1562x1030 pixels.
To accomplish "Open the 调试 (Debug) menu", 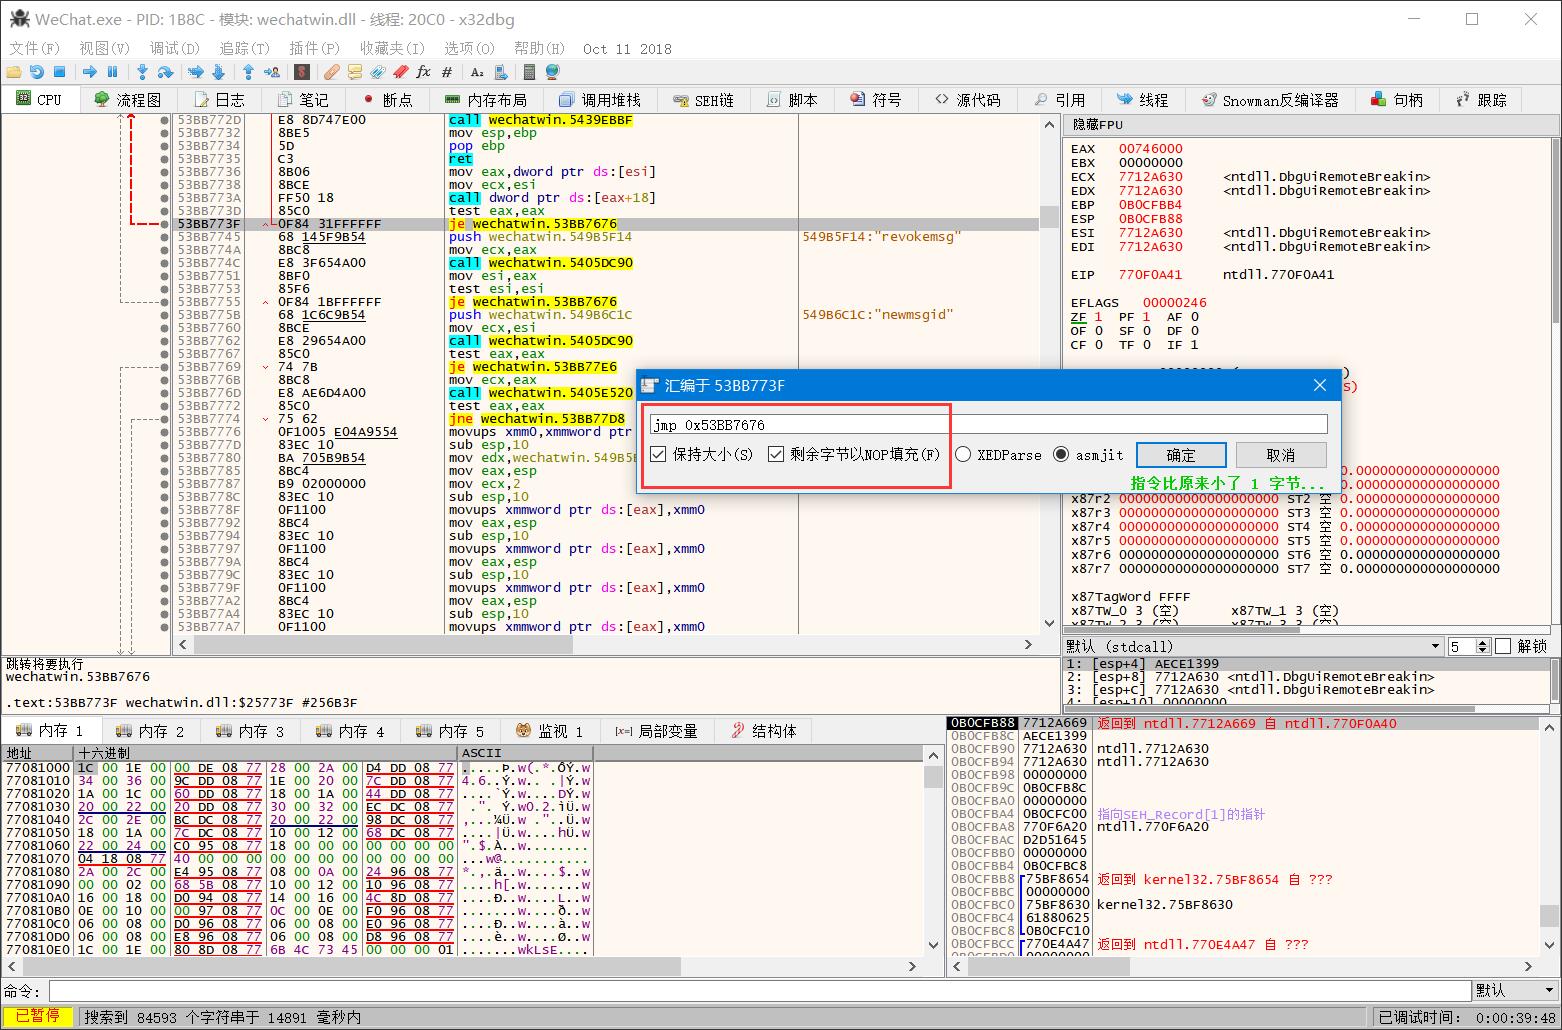I will (x=175, y=48).
